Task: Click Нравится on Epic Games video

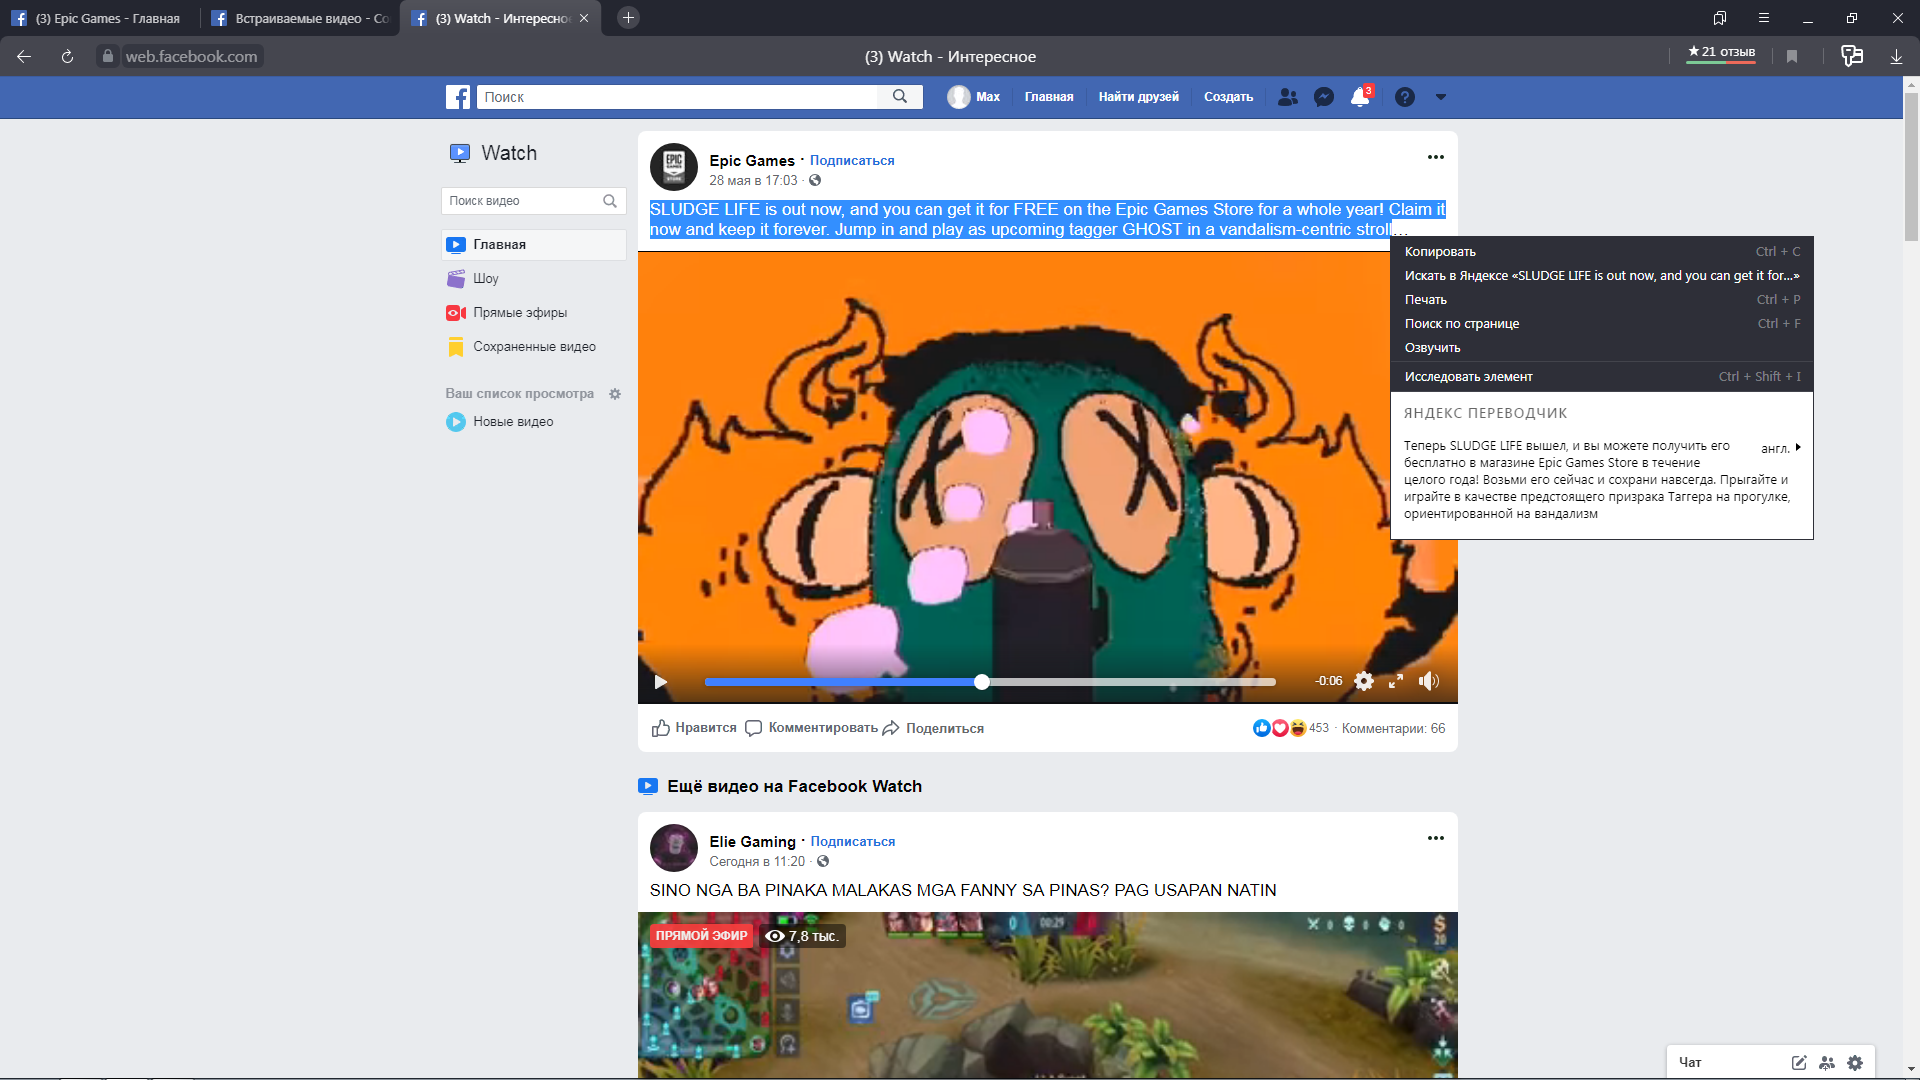Action: tap(694, 728)
